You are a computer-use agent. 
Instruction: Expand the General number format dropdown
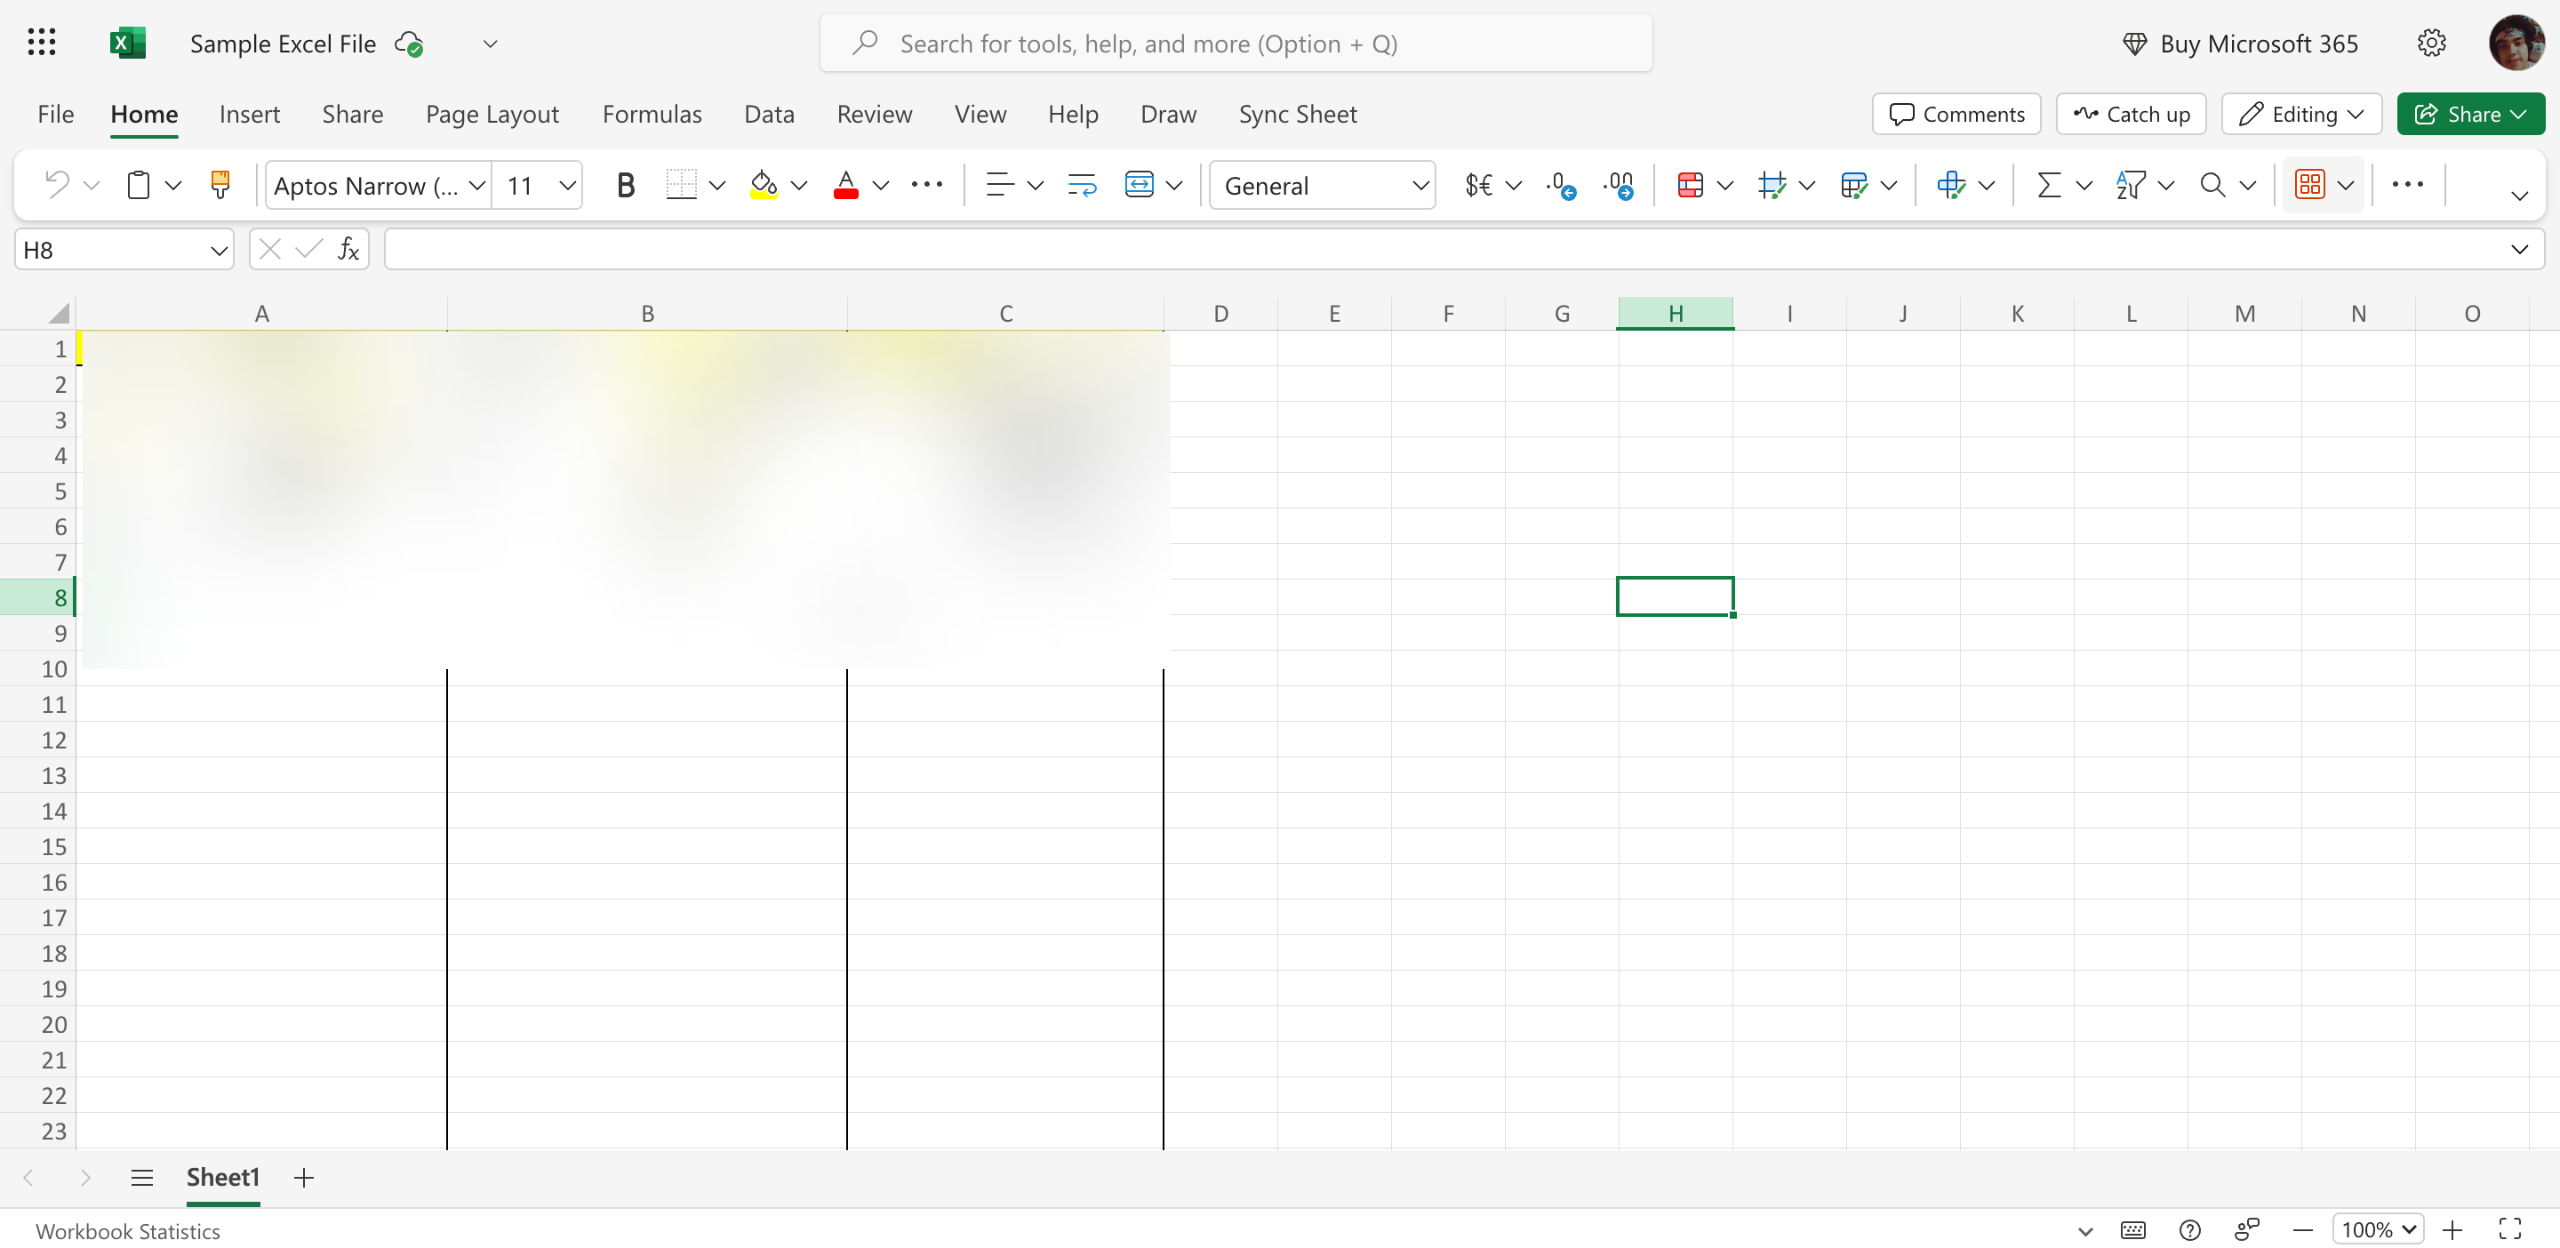1420,185
